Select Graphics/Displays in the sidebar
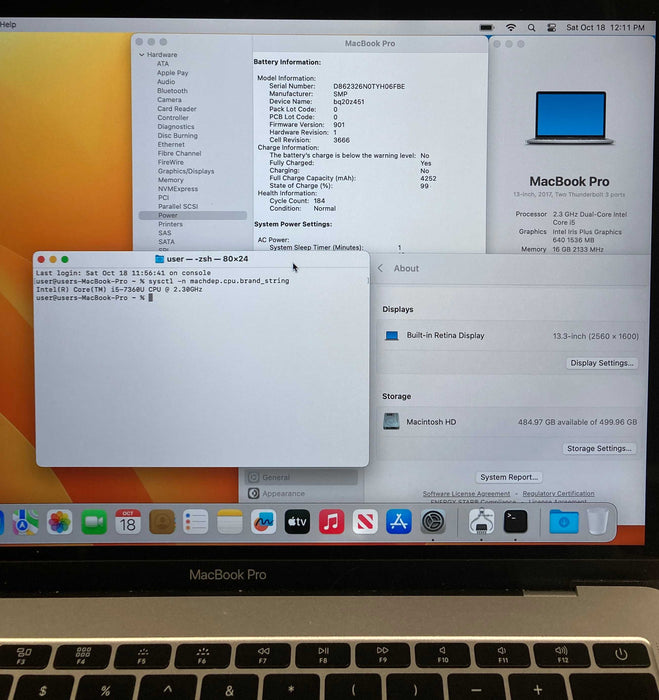 [x=185, y=171]
